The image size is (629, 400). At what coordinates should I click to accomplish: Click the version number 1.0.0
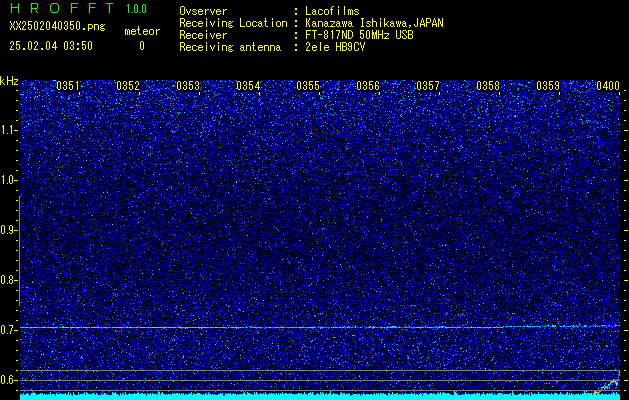tap(136, 9)
